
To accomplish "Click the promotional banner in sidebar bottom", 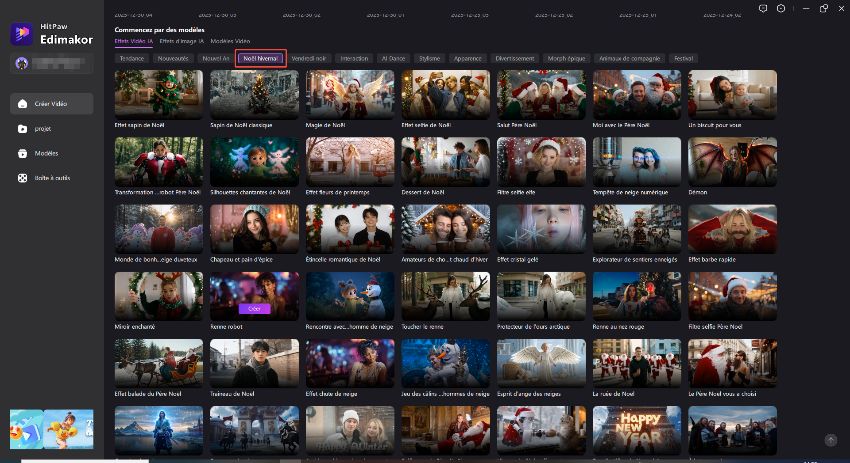I will (x=51, y=428).
